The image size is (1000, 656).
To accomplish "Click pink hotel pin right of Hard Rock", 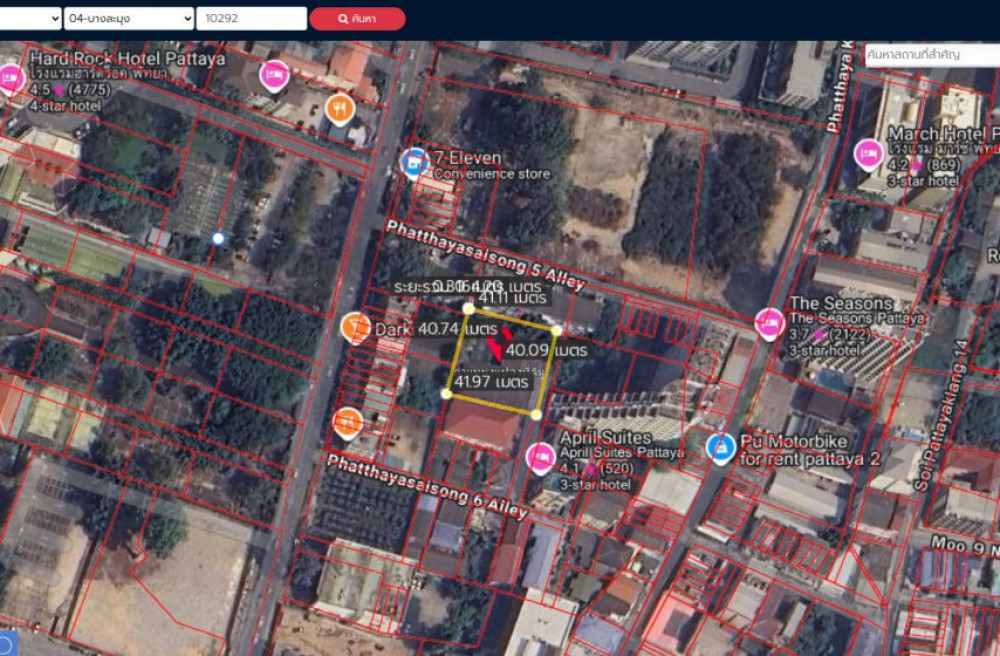I will coord(273,74).
